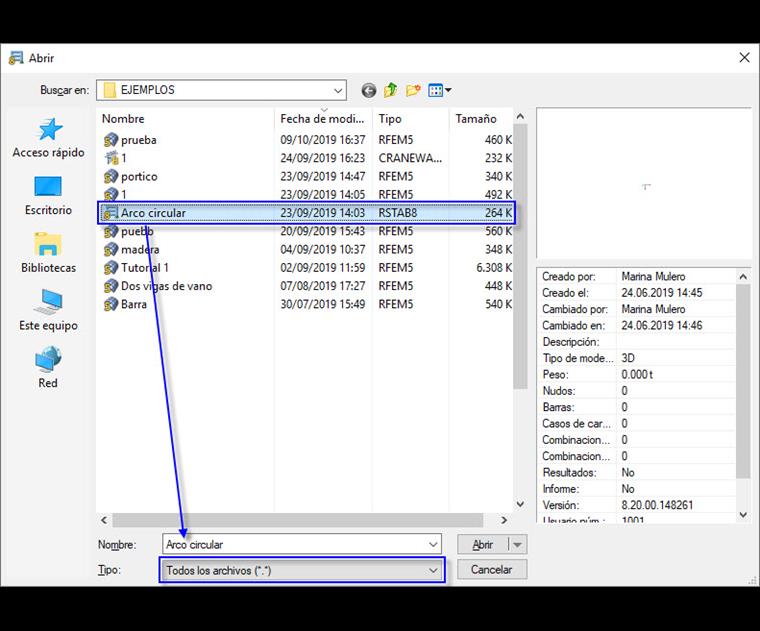Click the horizontal scrollbar thumb of file list
This screenshot has width=760, height=631.
[298, 520]
